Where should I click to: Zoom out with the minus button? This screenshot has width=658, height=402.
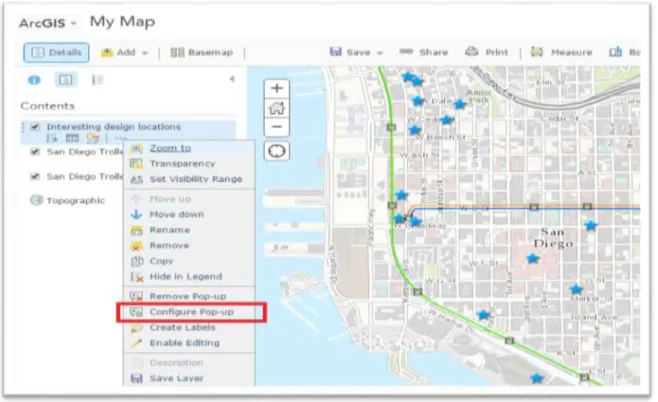pyautogui.click(x=277, y=127)
